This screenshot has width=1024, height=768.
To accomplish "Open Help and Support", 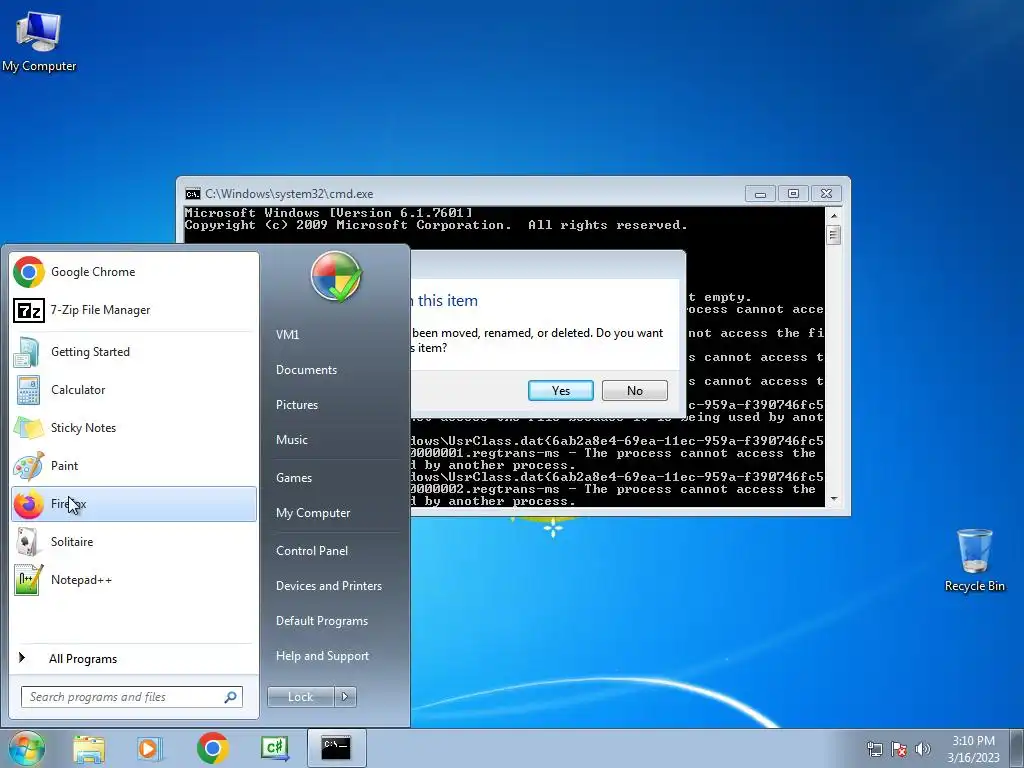I will [x=322, y=656].
